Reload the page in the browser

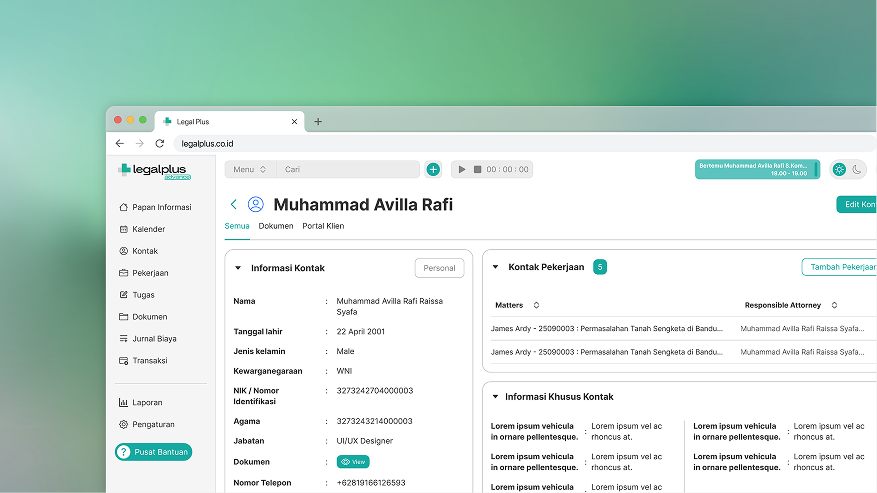[x=159, y=144]
